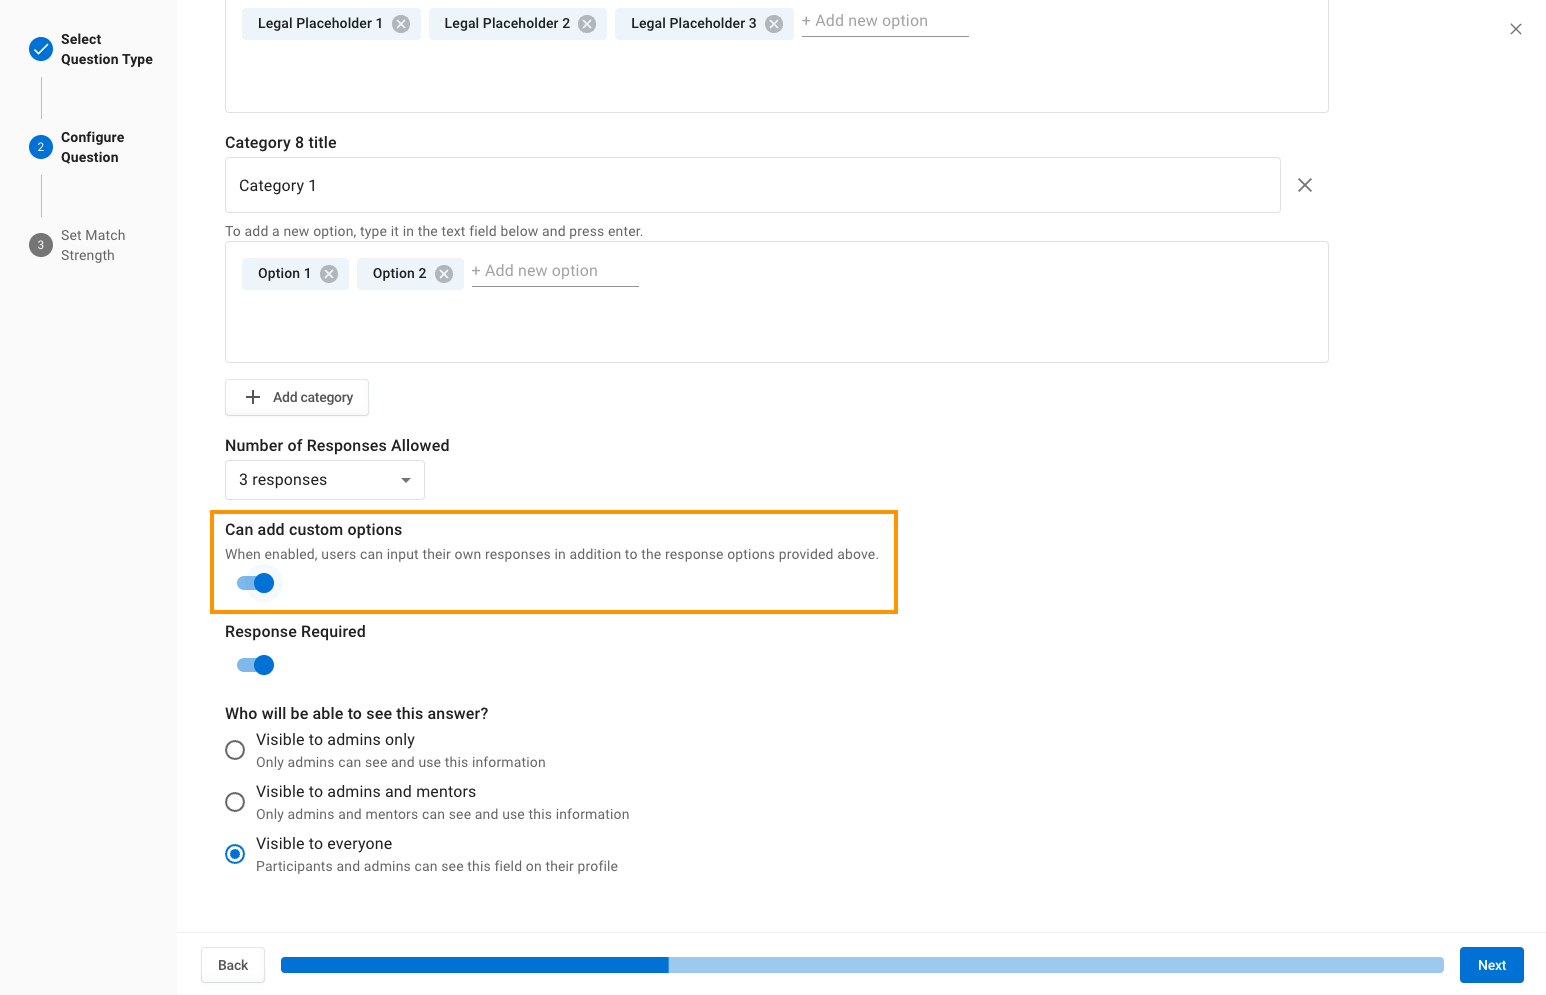
Task: Disable the Can add custom options toggle
Action: click(256, 583)
